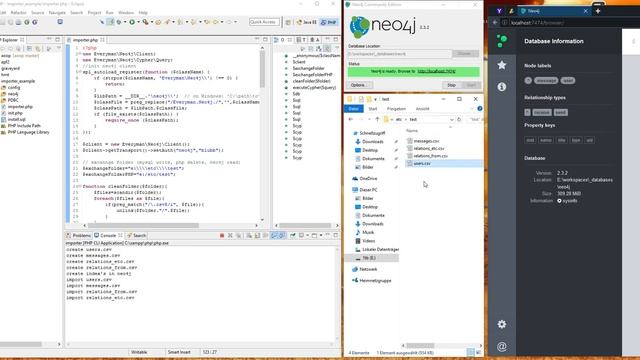640x360 pixels.
Task: Select relations_etc.csv in File Explorer
Action: [429, 148]
